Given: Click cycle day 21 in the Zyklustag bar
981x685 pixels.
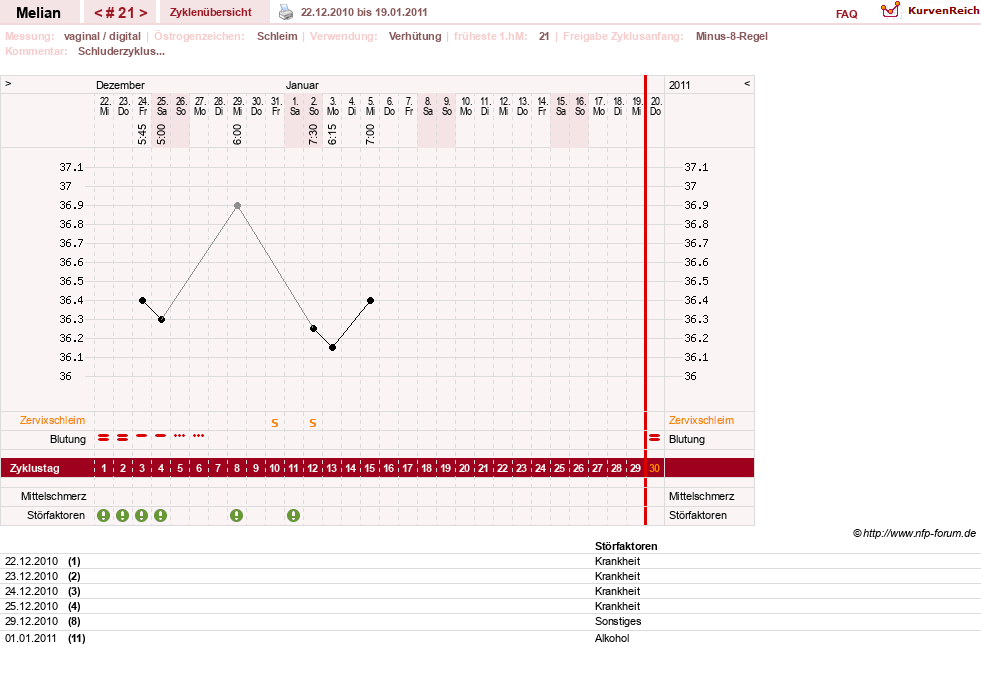Looking at the screenshot, I should click(484, 468).
